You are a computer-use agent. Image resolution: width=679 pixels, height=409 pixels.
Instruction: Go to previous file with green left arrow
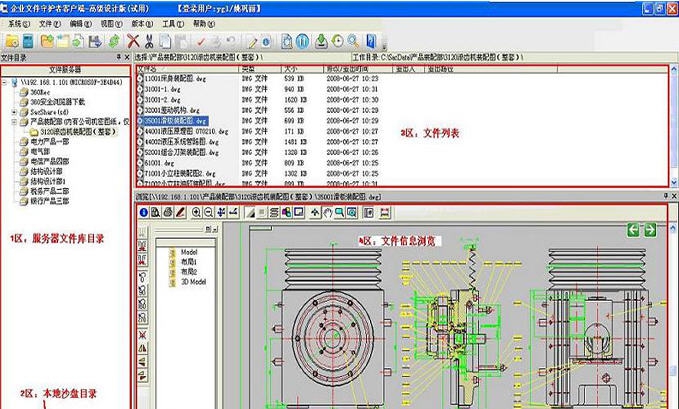tap(634, 230)
